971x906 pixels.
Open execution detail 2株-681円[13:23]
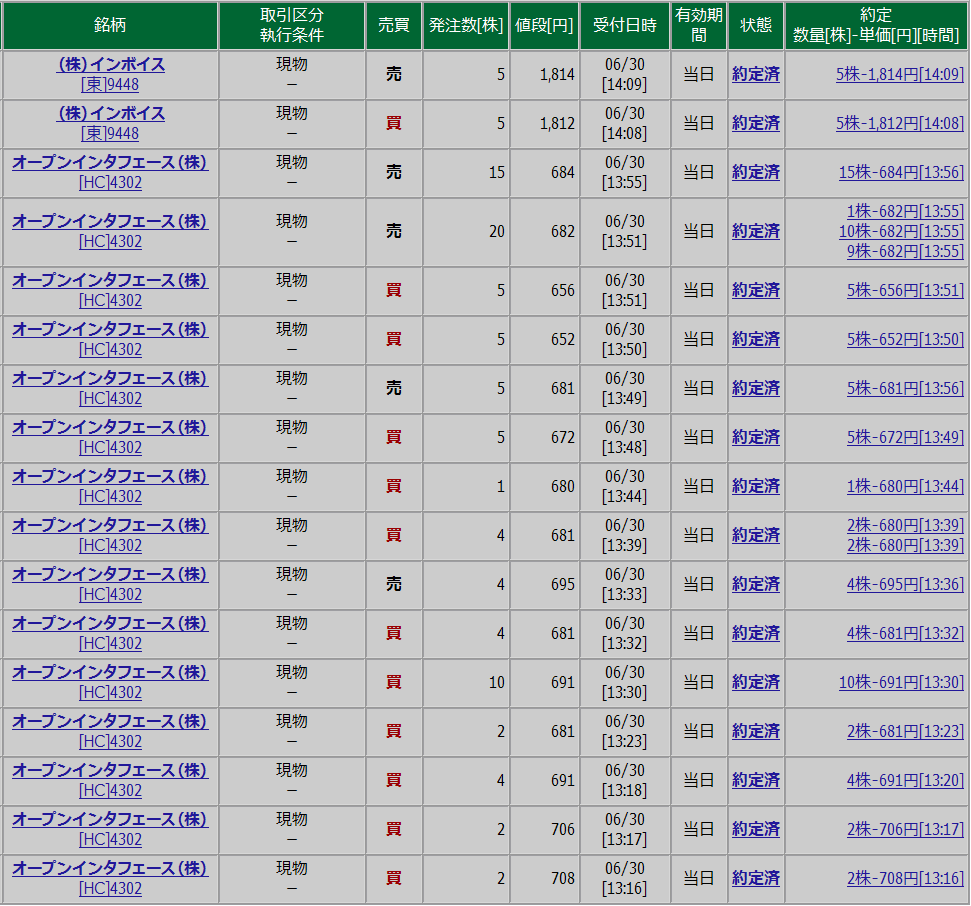point(905,731)
